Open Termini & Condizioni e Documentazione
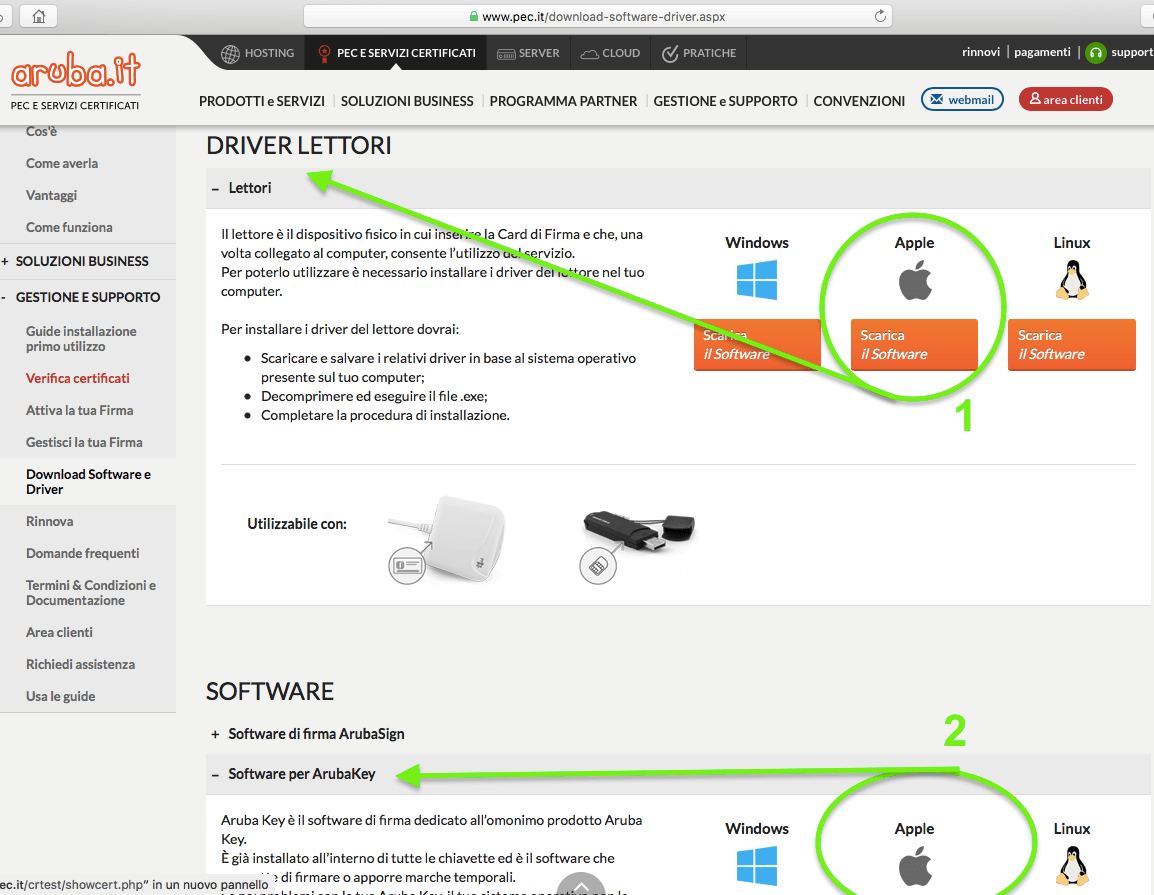Viewport: 1154px width, 895px height. click(x=91, y=592)
